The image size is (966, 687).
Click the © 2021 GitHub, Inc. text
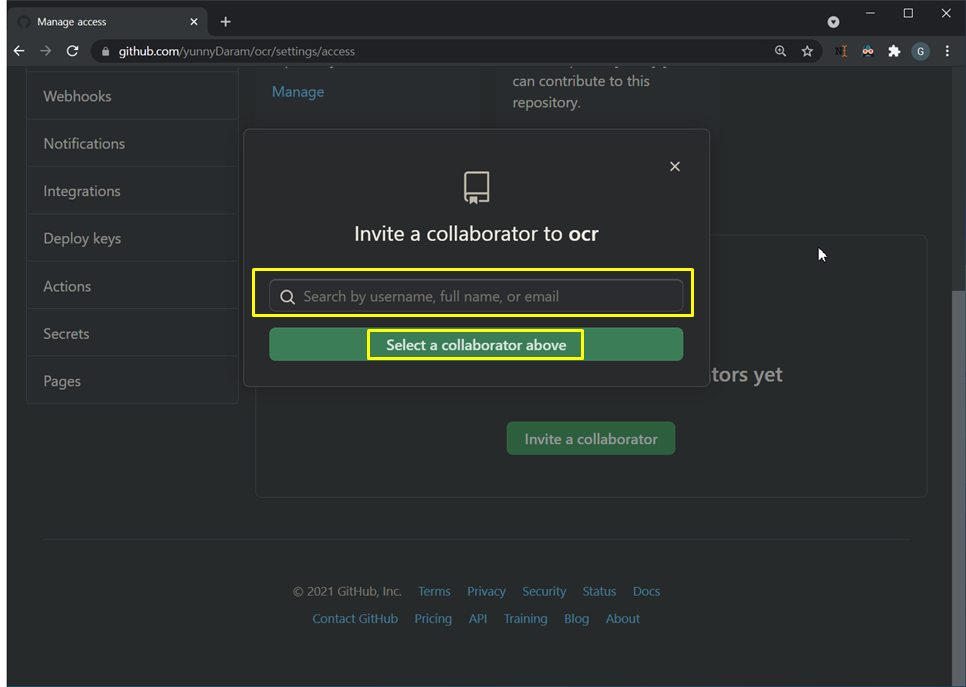[x=347, y=591]
